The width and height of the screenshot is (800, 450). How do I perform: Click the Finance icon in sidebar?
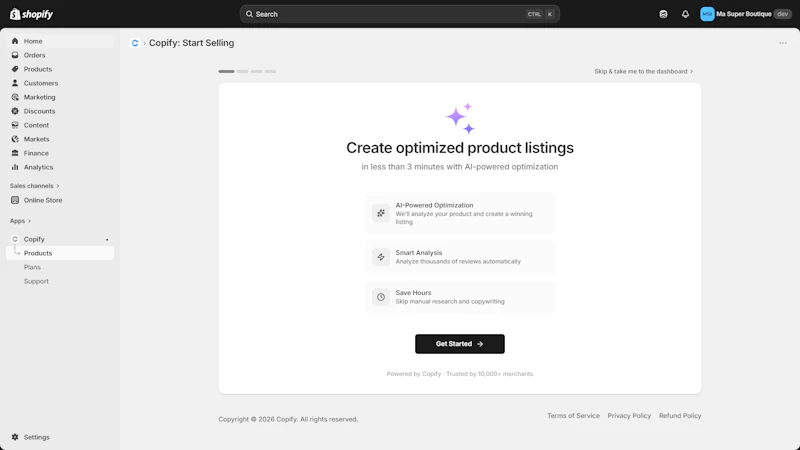pos(15,153)
